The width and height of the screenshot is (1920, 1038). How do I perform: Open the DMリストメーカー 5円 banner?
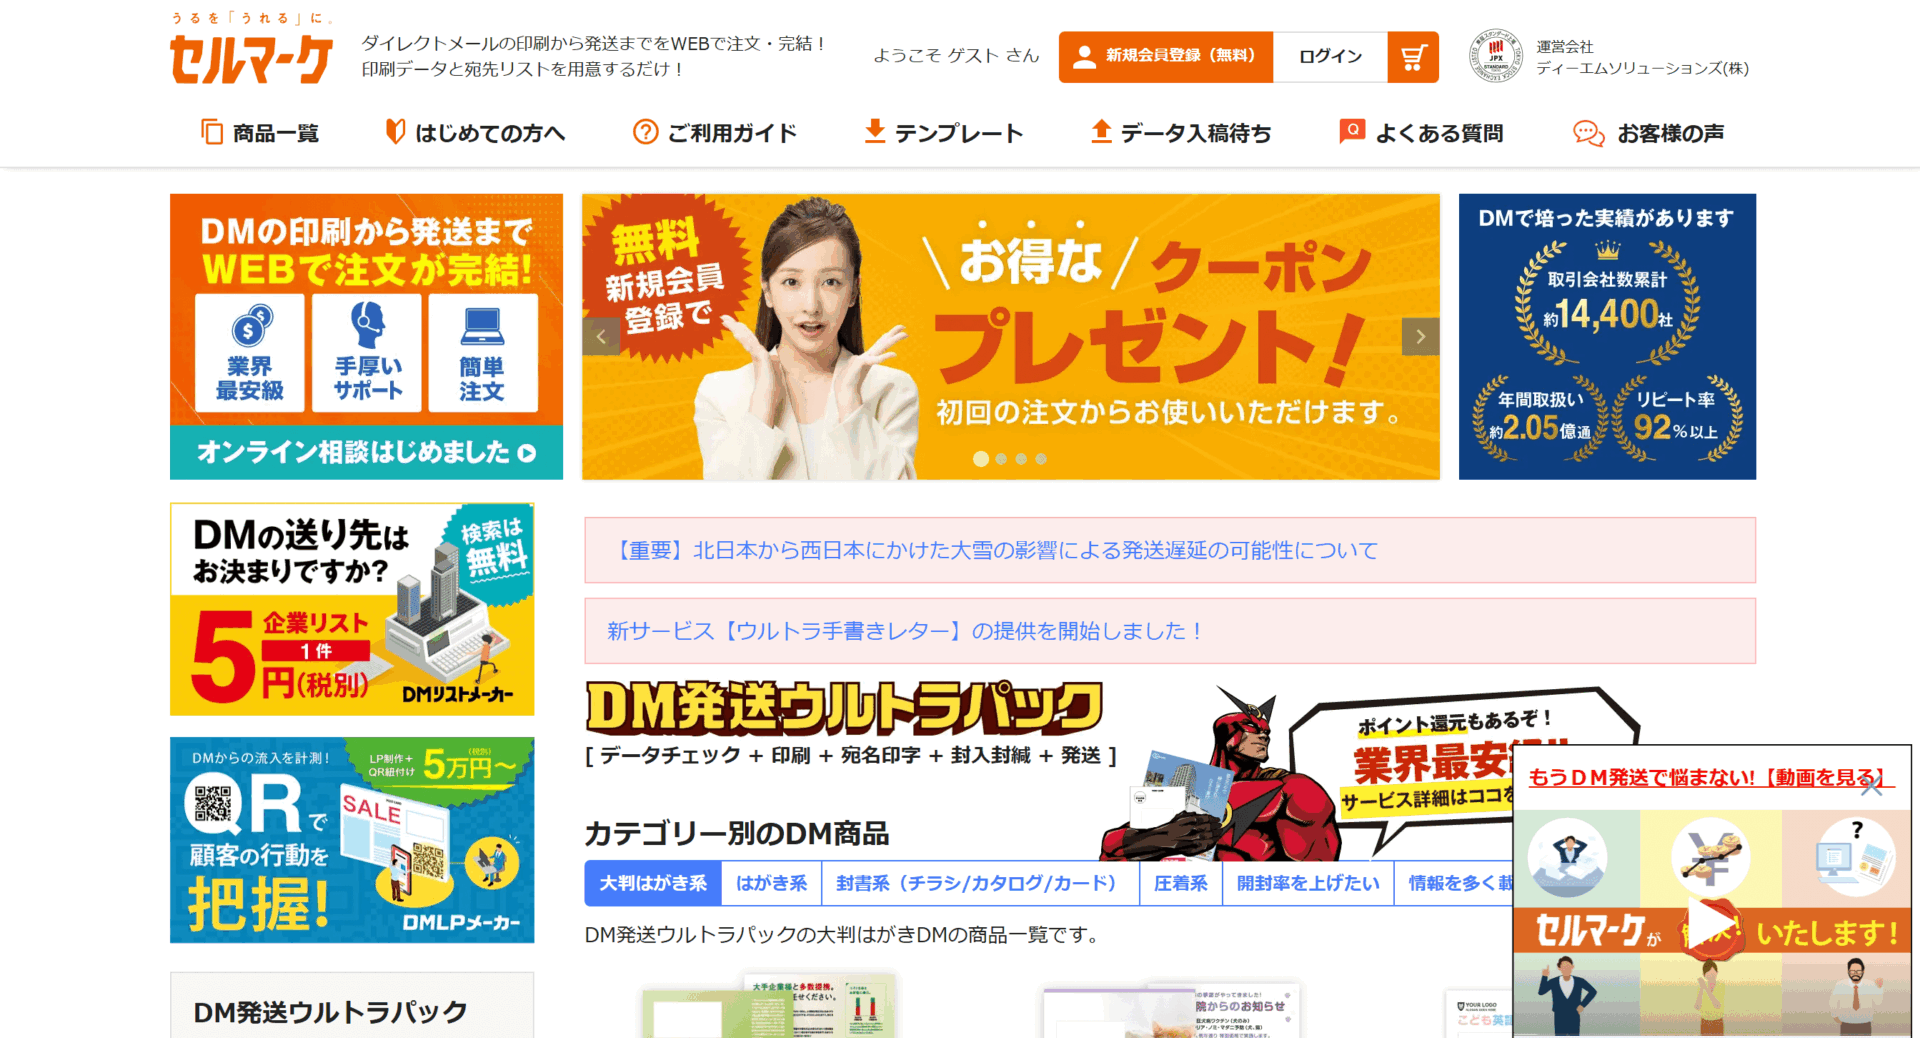tap(352, 609)
